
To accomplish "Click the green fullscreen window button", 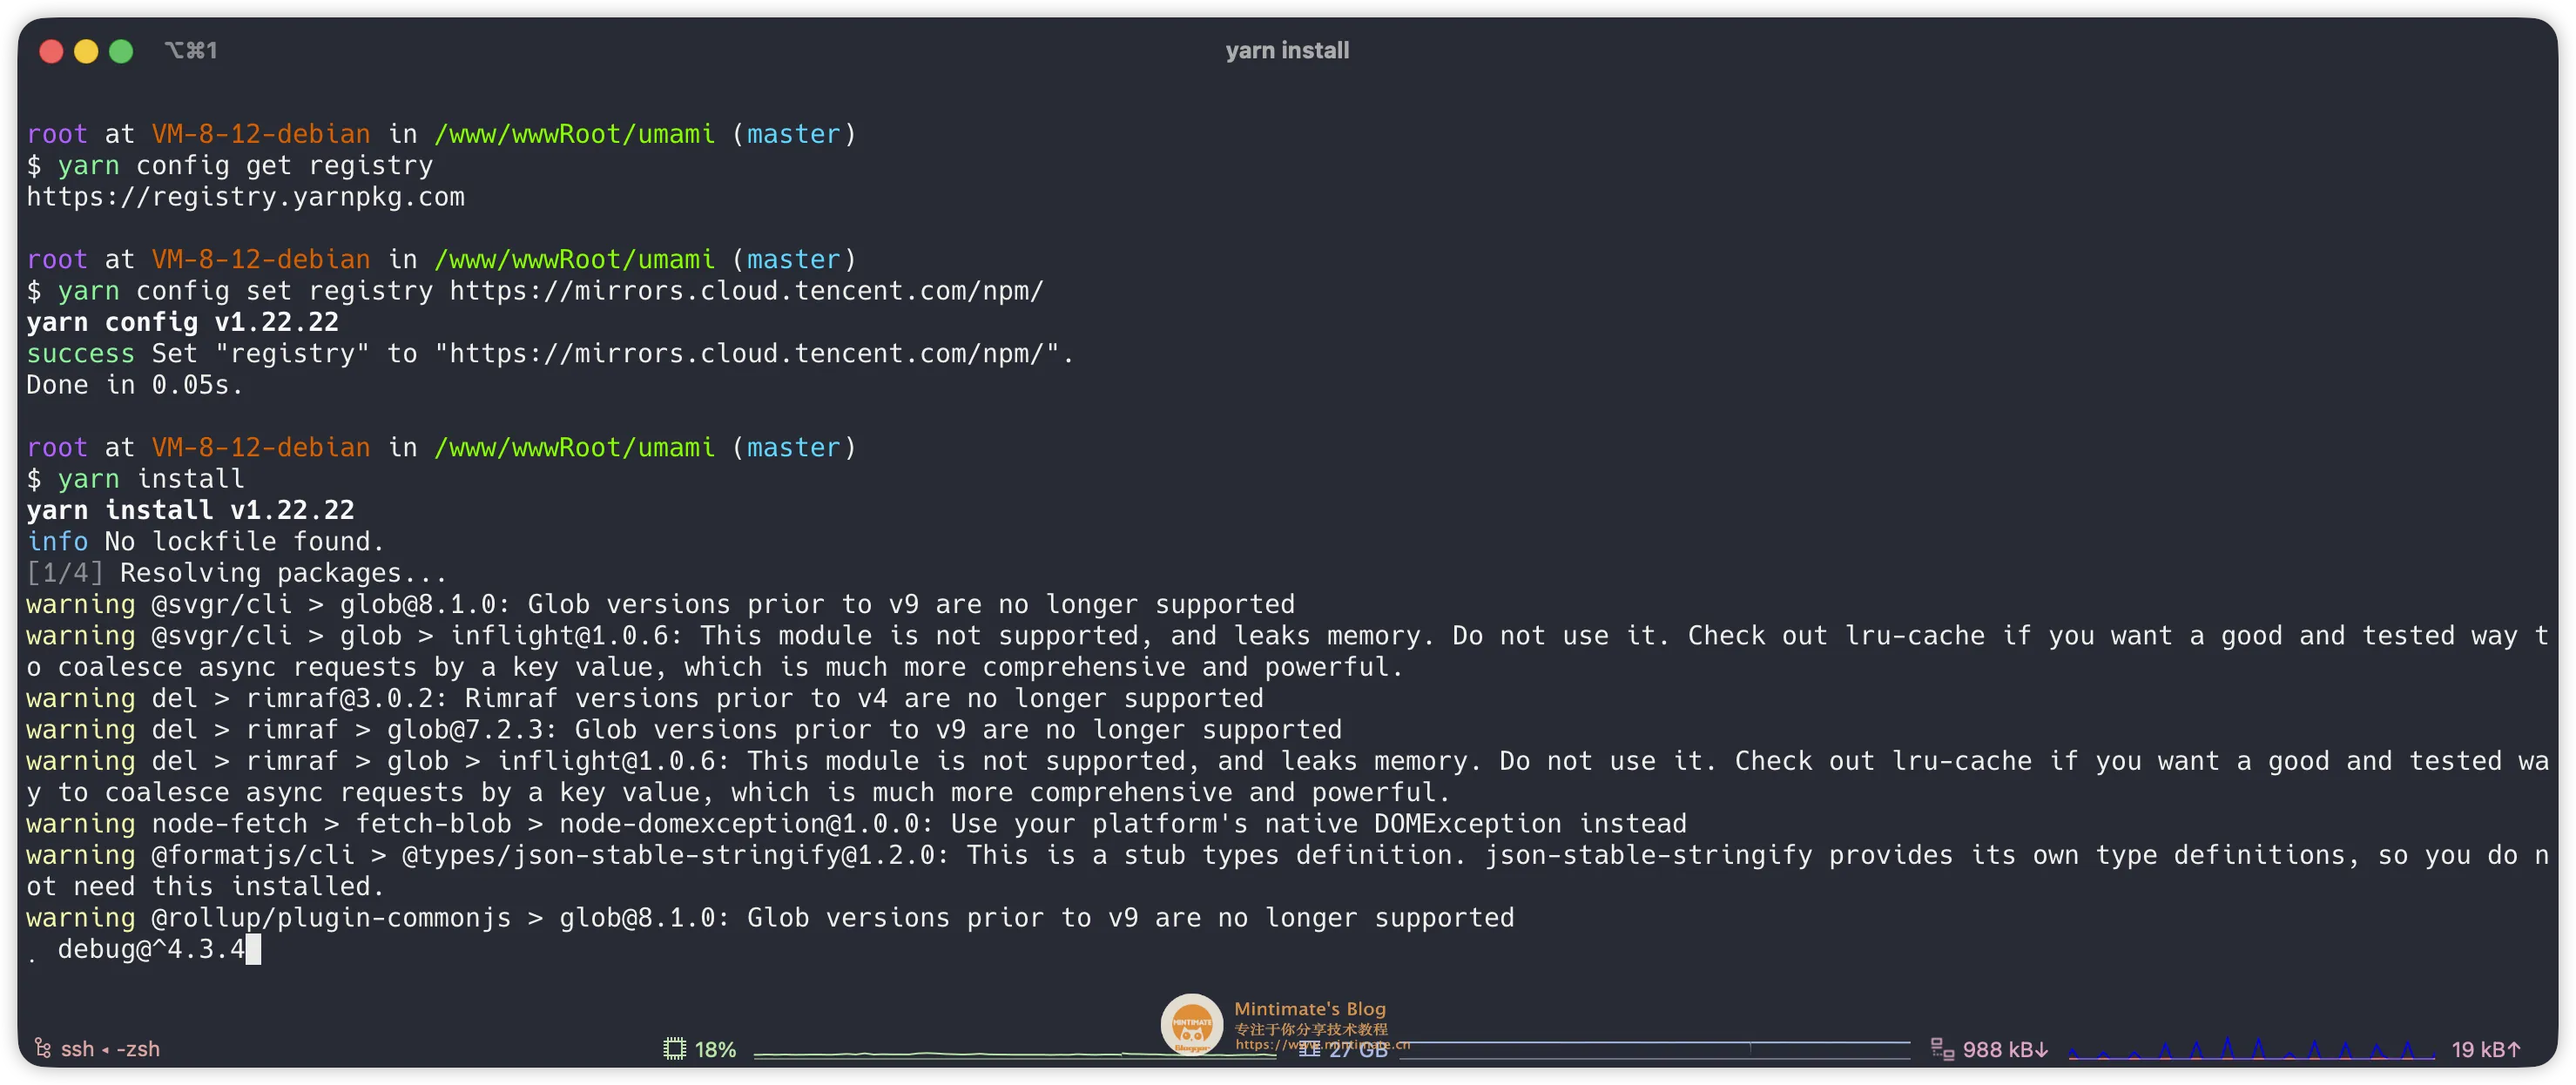I will click(x=121, y=51).
